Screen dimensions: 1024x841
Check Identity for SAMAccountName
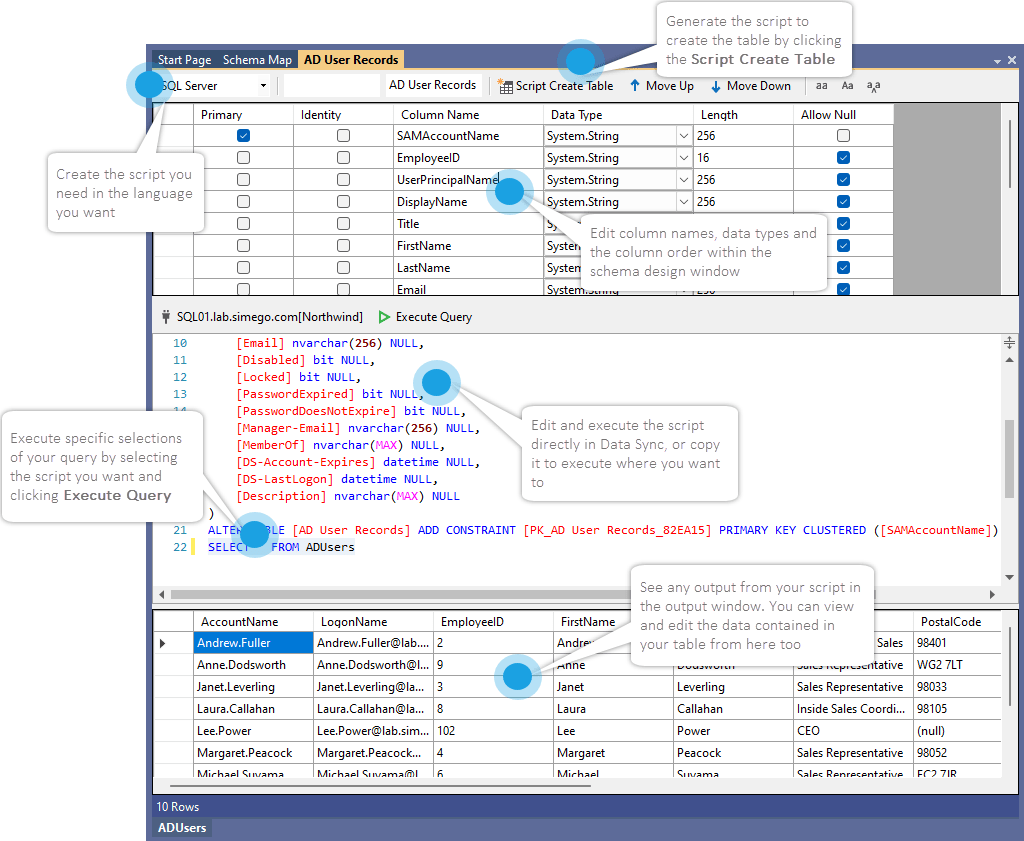pos(344,136)
